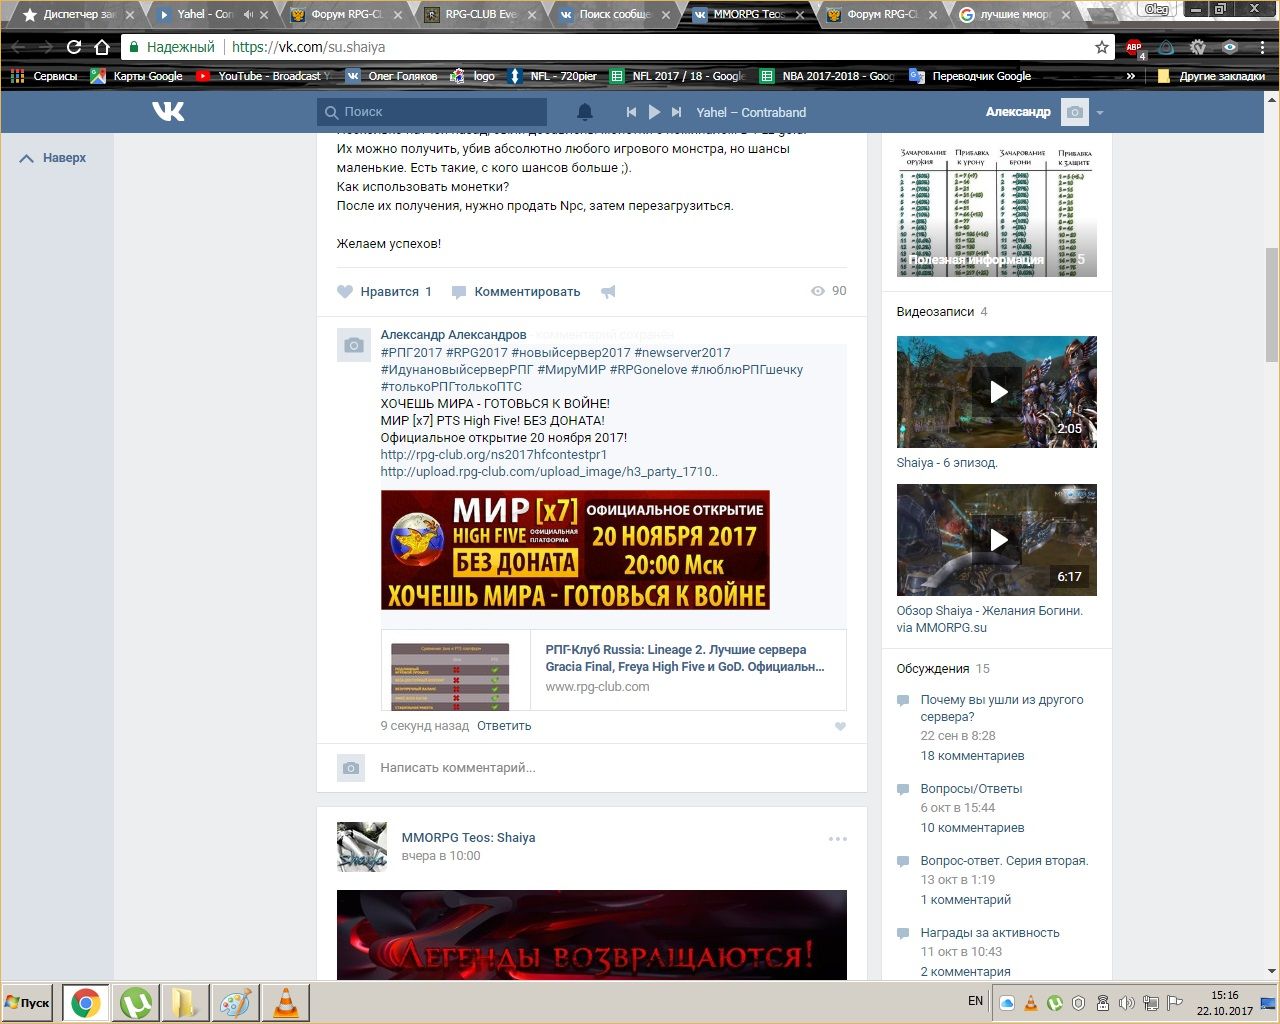1280x1024 pixels.
Task: Click the Написать комментарий input field
Action: click(600, 768)
